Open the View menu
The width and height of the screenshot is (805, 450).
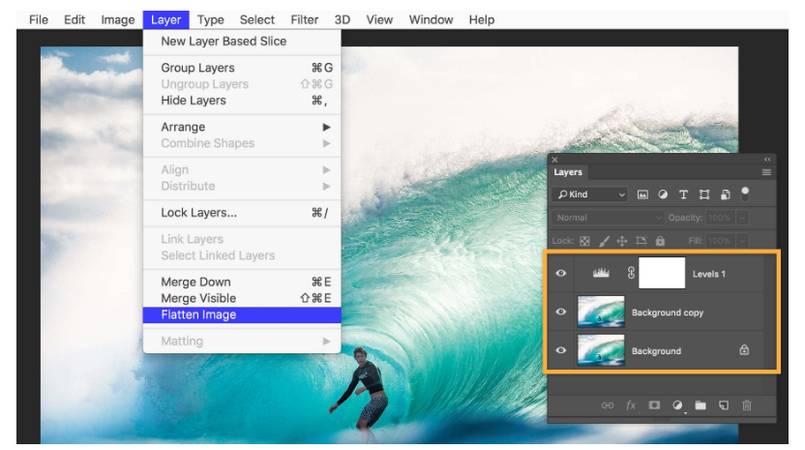coord(379,19)
